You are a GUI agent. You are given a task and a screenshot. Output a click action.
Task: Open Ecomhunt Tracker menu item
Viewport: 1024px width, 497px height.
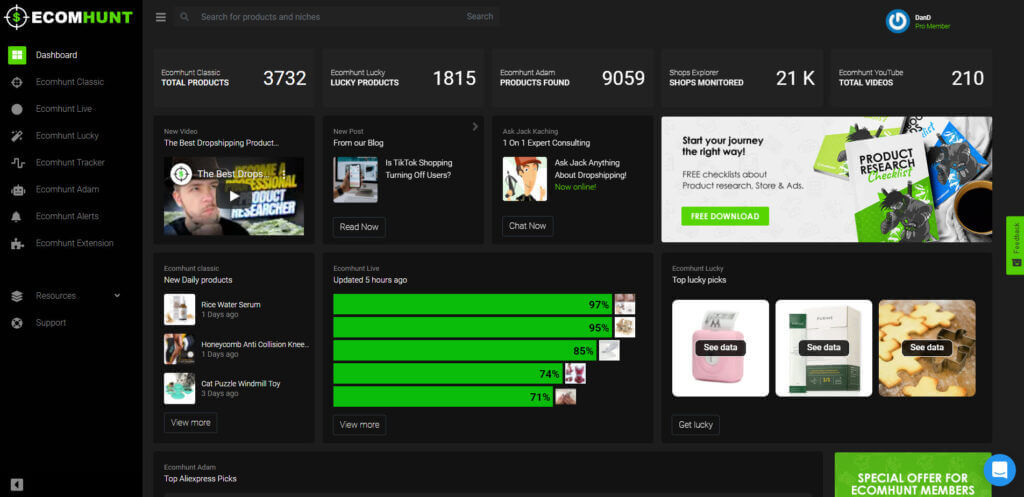click(x=71, y=163)
